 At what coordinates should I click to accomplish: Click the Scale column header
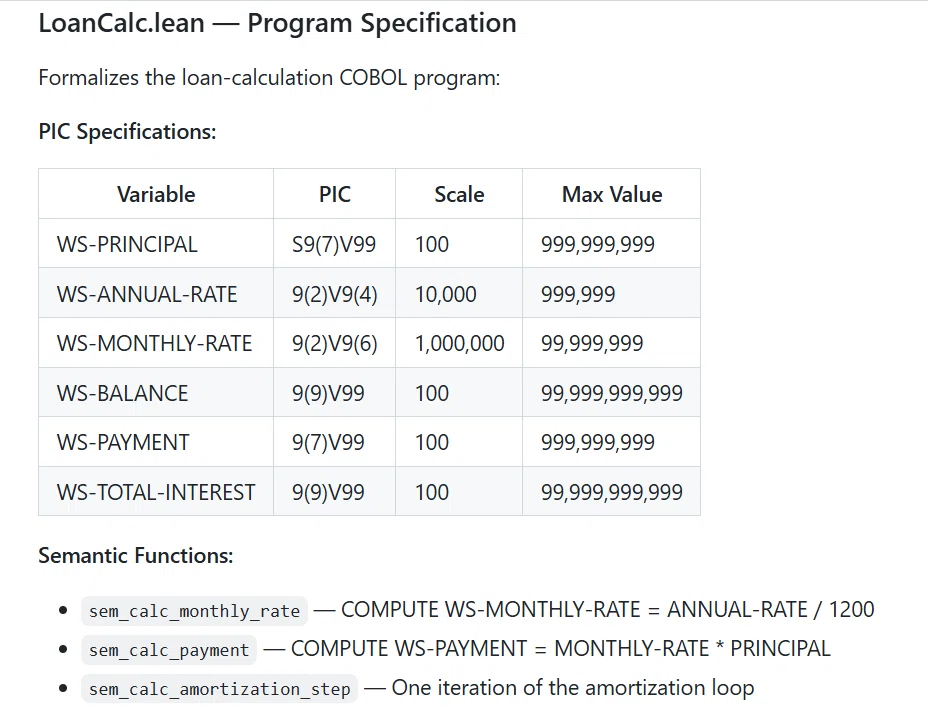(459, 194)
